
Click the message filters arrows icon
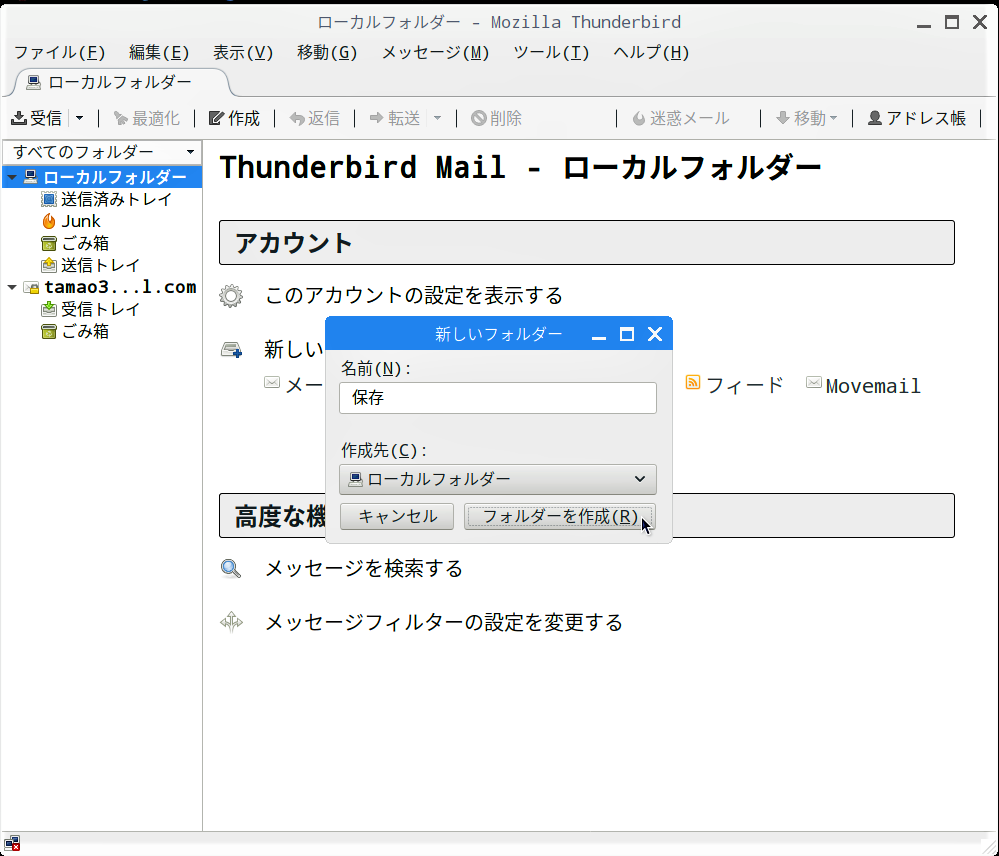coord(231,623)
